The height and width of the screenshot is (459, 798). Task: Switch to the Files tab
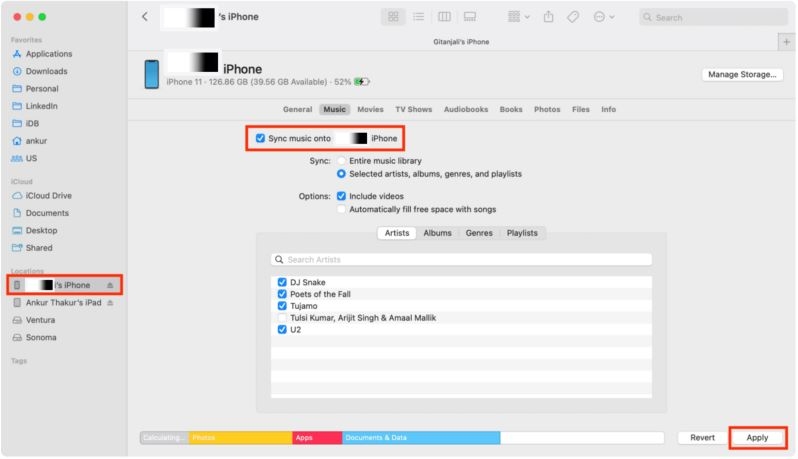click(580, 109)
